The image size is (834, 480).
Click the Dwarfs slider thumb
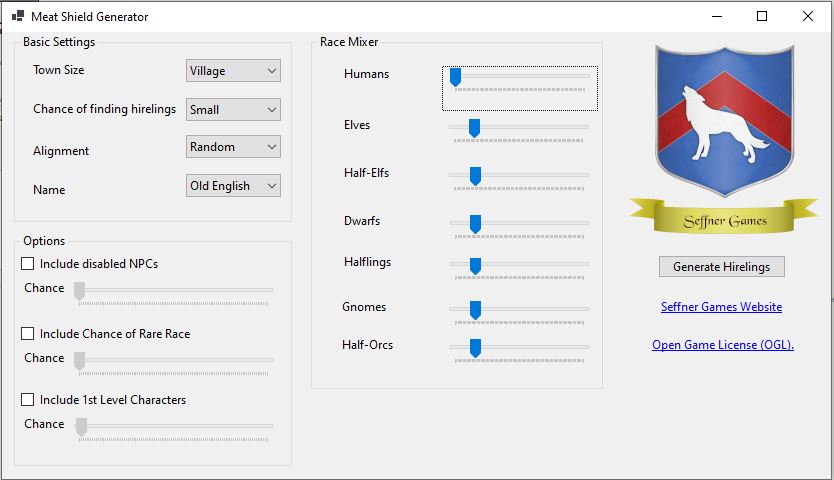[x=476, y=224]
